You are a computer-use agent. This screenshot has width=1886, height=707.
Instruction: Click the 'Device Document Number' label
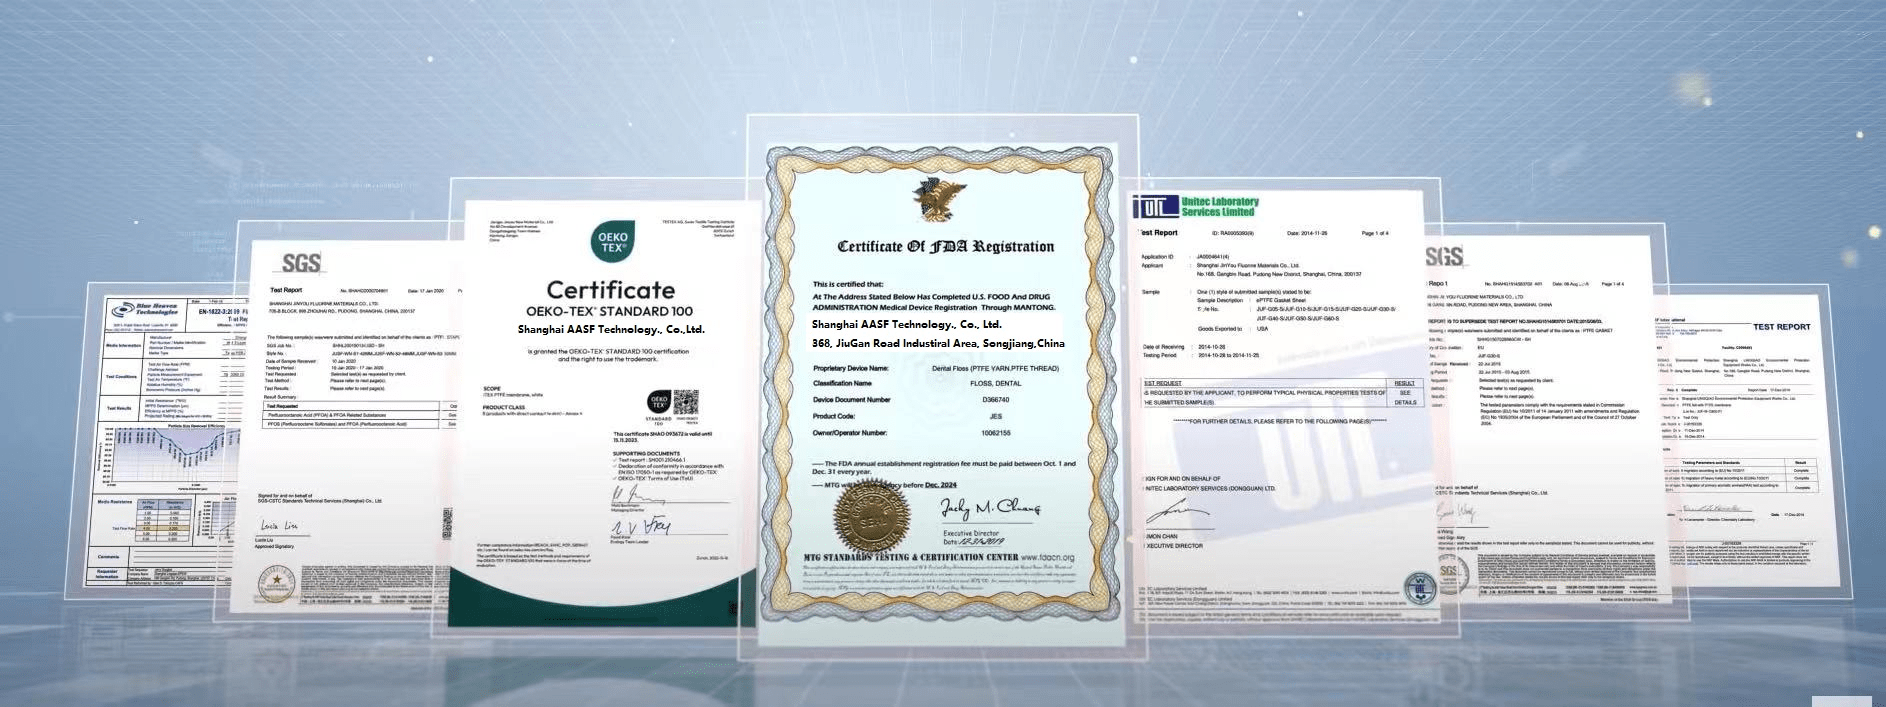851,399
